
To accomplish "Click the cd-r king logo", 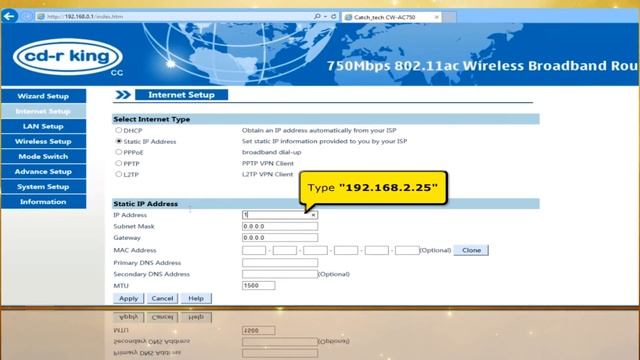I will click(x=68, y=56).
